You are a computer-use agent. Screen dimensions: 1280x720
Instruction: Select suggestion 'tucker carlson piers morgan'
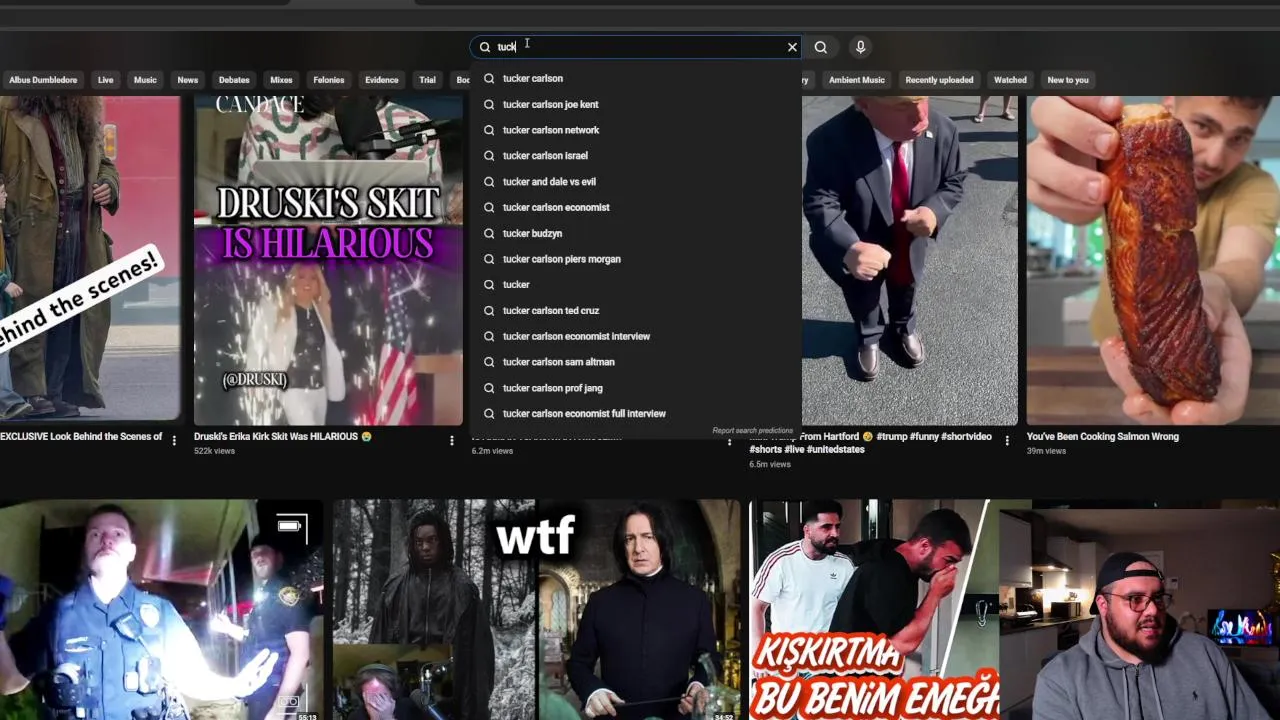pos(636,259)
